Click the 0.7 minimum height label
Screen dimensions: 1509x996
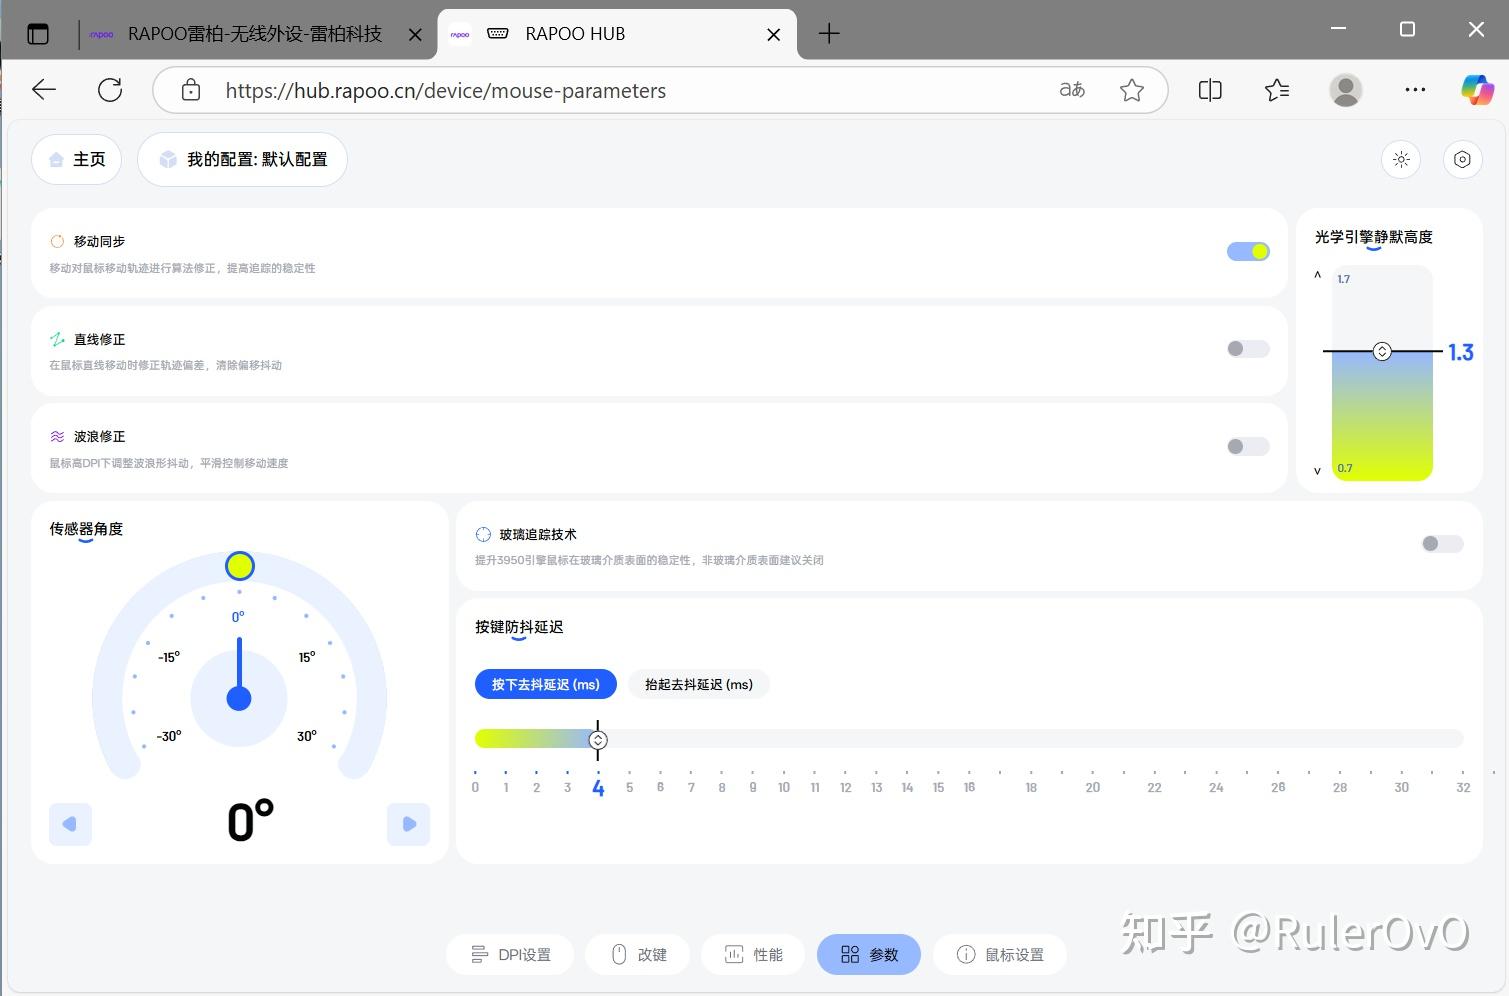point(1345,468)
